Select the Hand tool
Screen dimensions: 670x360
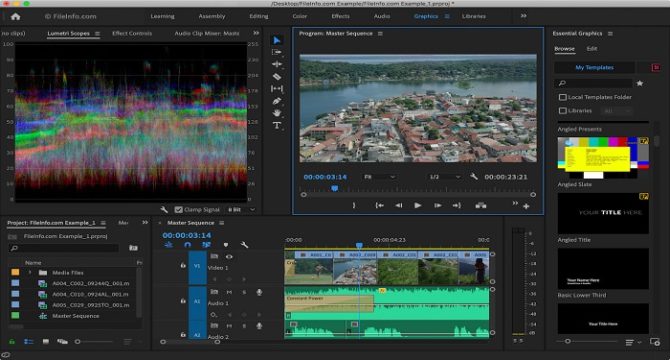click(x=277, y=113)
